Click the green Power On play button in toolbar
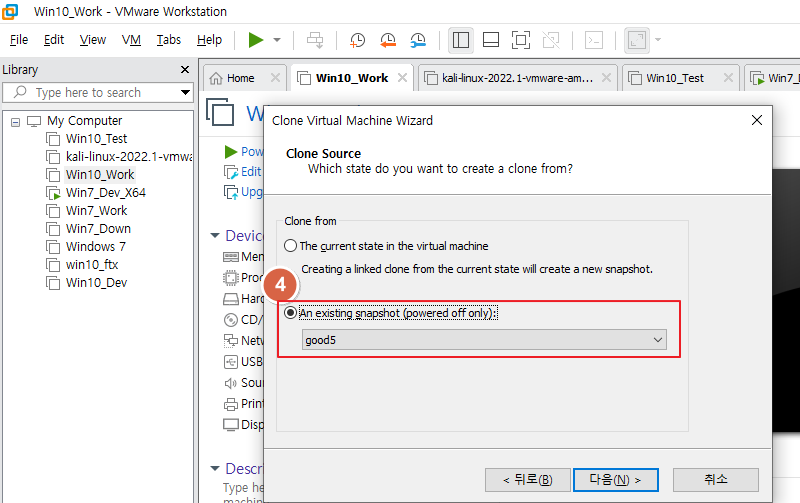Image resolution: width=800 pixels, height=503 pixels. coord(256,40)
